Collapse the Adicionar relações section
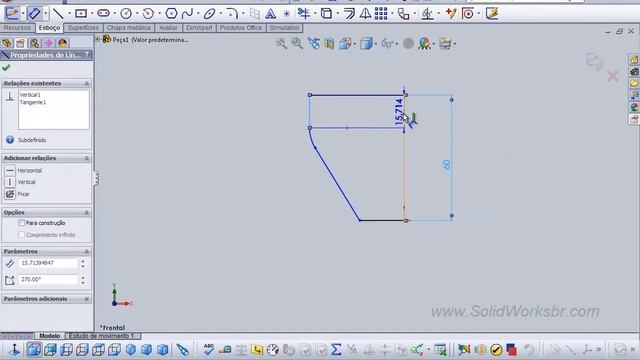Image resolution: width=640 pixels, height=360 pixels. tap(87, 158)
